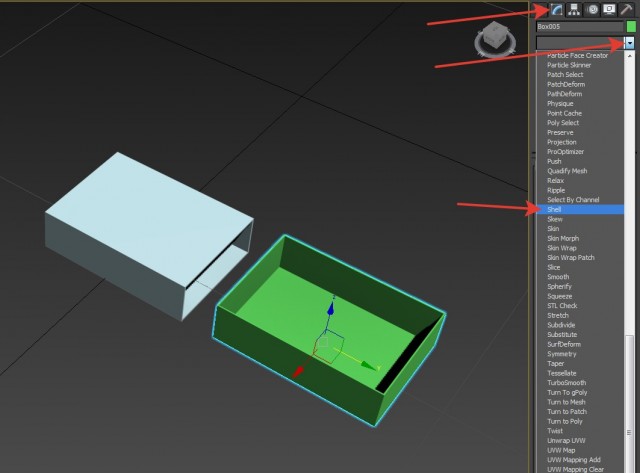Click the green object color swatch
The height and width of the screenshot is (473, 640).
pyautogui.click(x=631, y=27)
